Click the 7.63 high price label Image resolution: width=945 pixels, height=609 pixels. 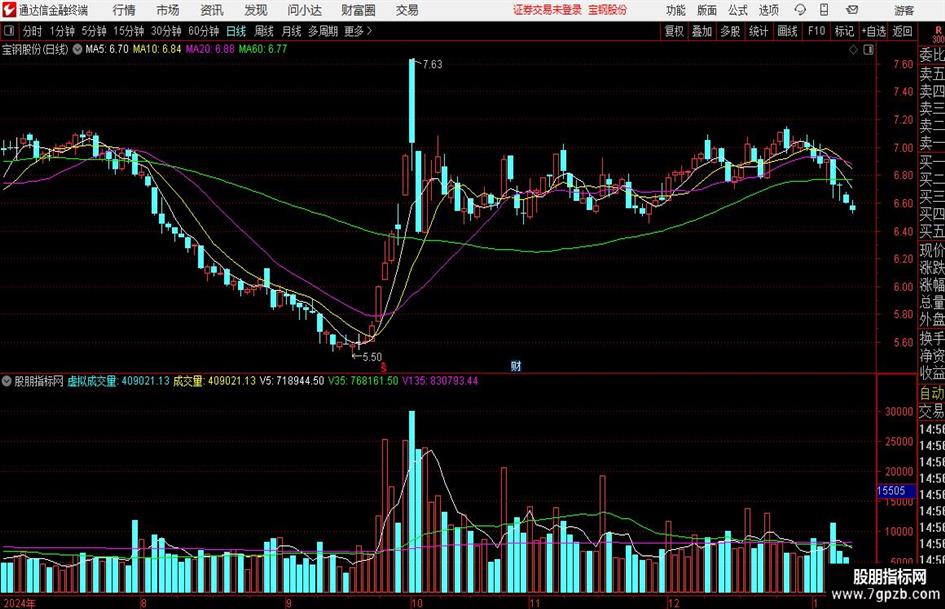tap(432, 65)
